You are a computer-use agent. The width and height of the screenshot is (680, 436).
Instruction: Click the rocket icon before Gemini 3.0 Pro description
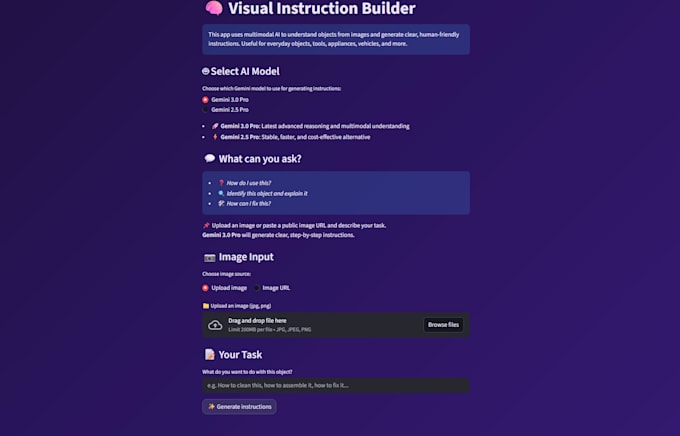point(215,126)
